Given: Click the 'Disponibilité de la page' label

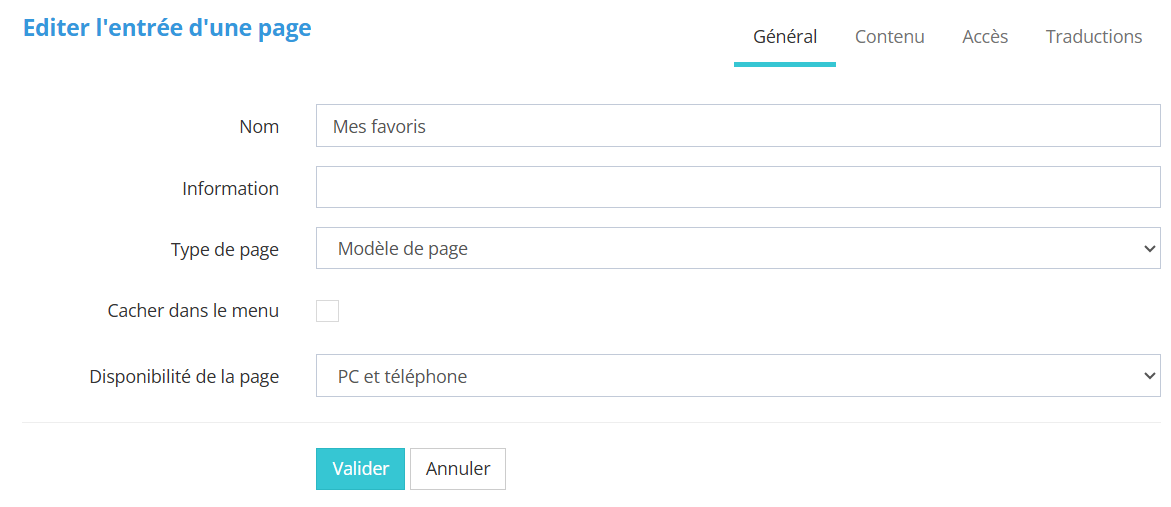Looking at the screenshot, I should pyautogui.click(x=184, y=377).
